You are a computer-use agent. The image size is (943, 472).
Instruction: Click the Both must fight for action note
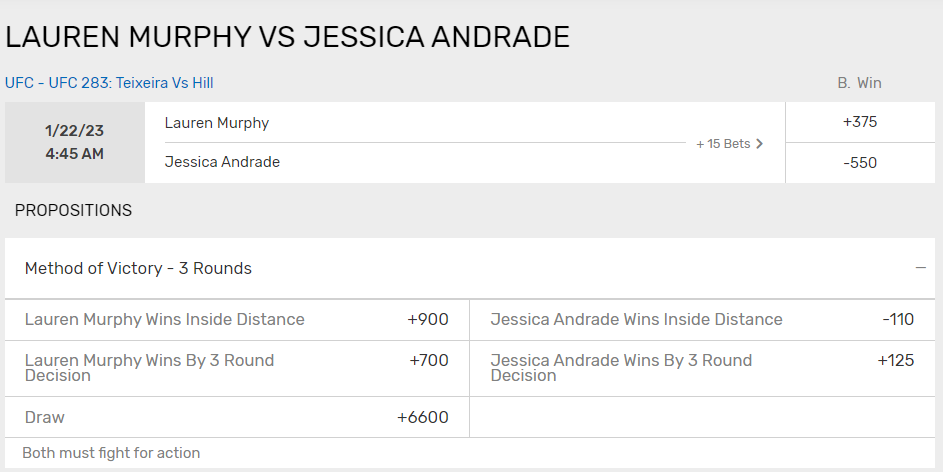111,453
